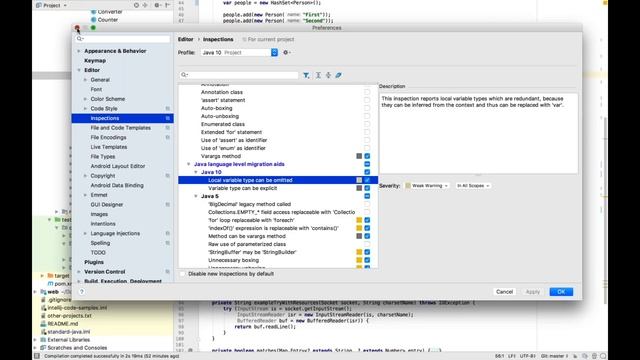Collapse Java language level migration aids group
Image resolution: width=640 pixels, height=360 pixels.
[x=189, y=164]
